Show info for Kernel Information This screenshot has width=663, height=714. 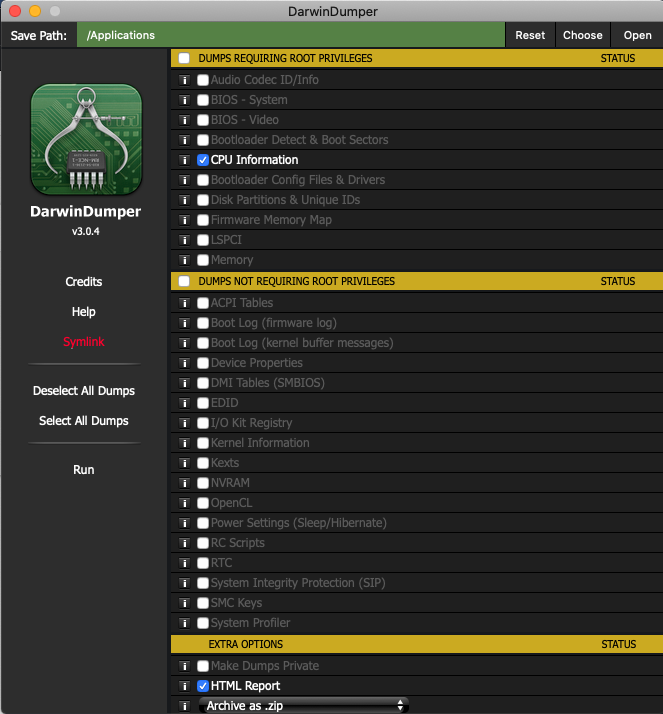[x=184, y=444]
